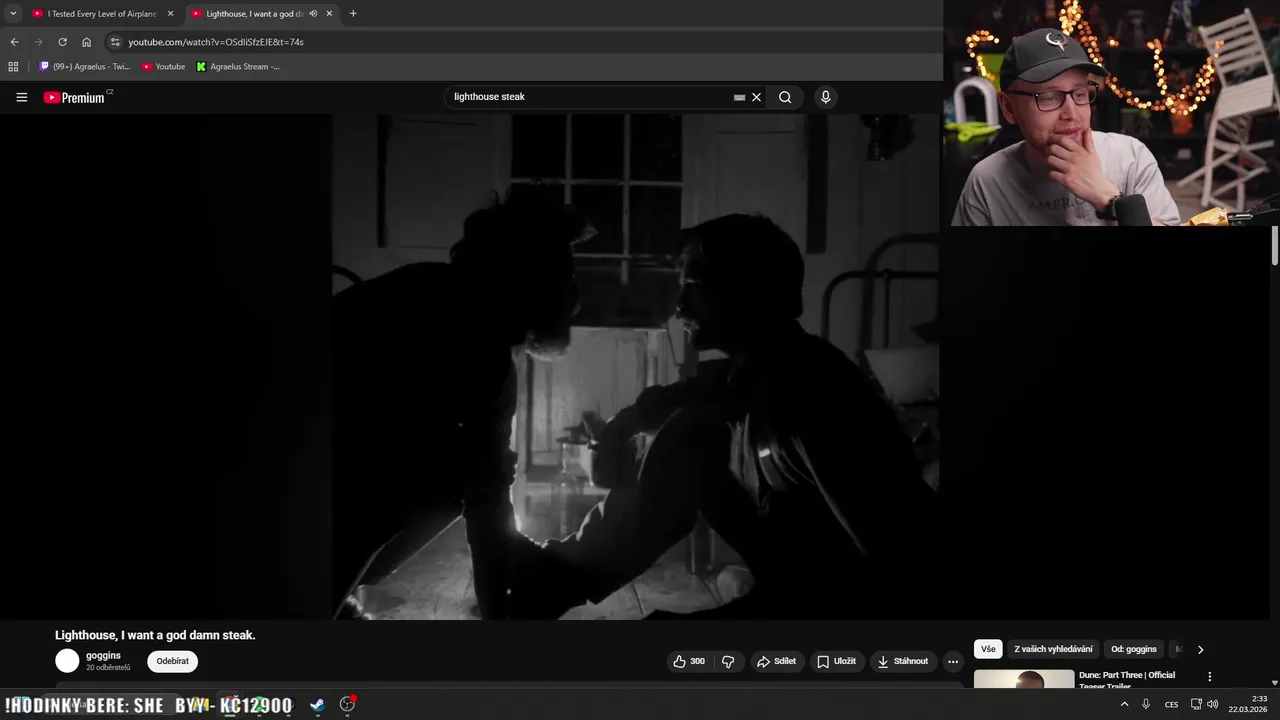Open Dune: Part Three teaser title
Screen dimensions: 1280x720
coord(1127,680)
